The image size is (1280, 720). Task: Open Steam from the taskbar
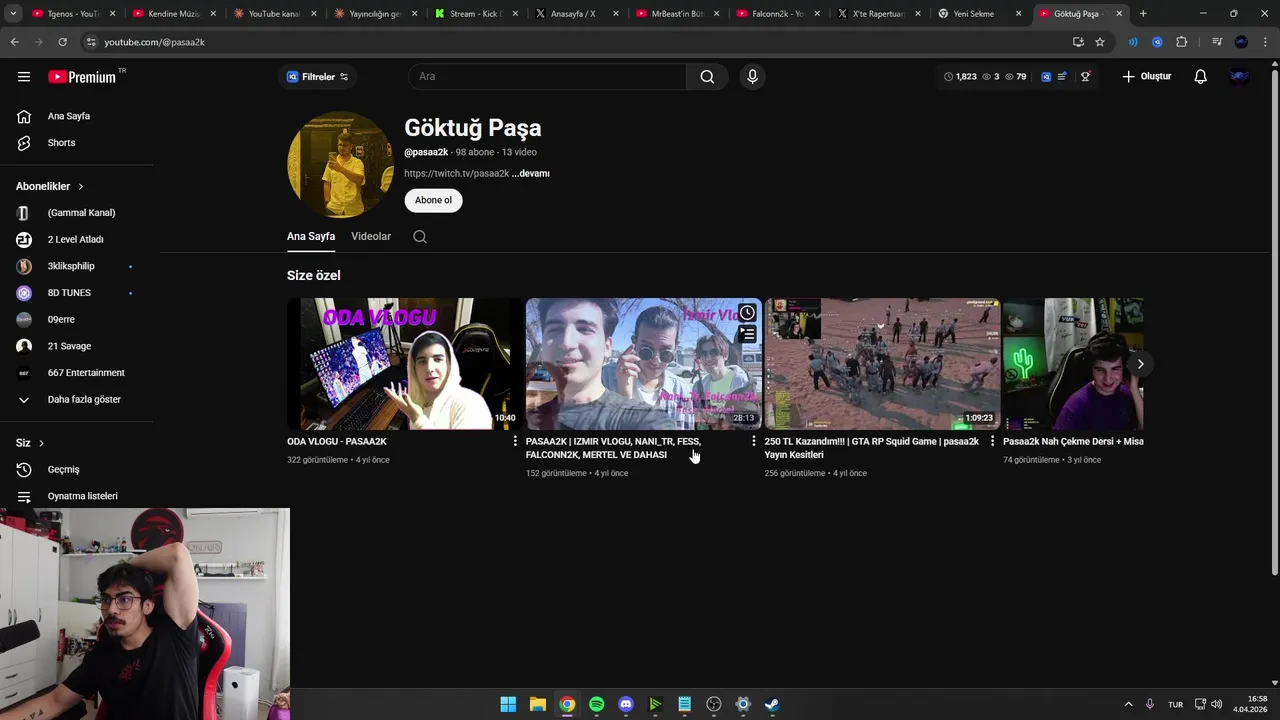772,704
